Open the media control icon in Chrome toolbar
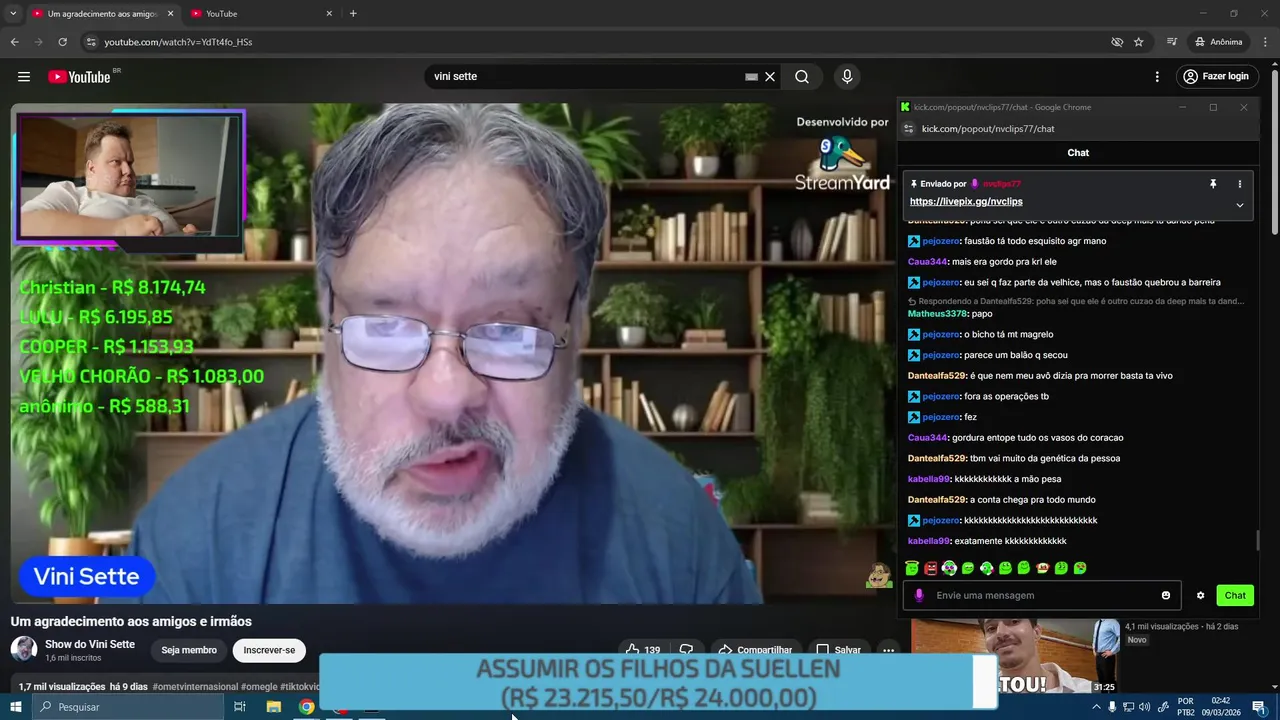1280x720 pixels. click(1172, 42)
